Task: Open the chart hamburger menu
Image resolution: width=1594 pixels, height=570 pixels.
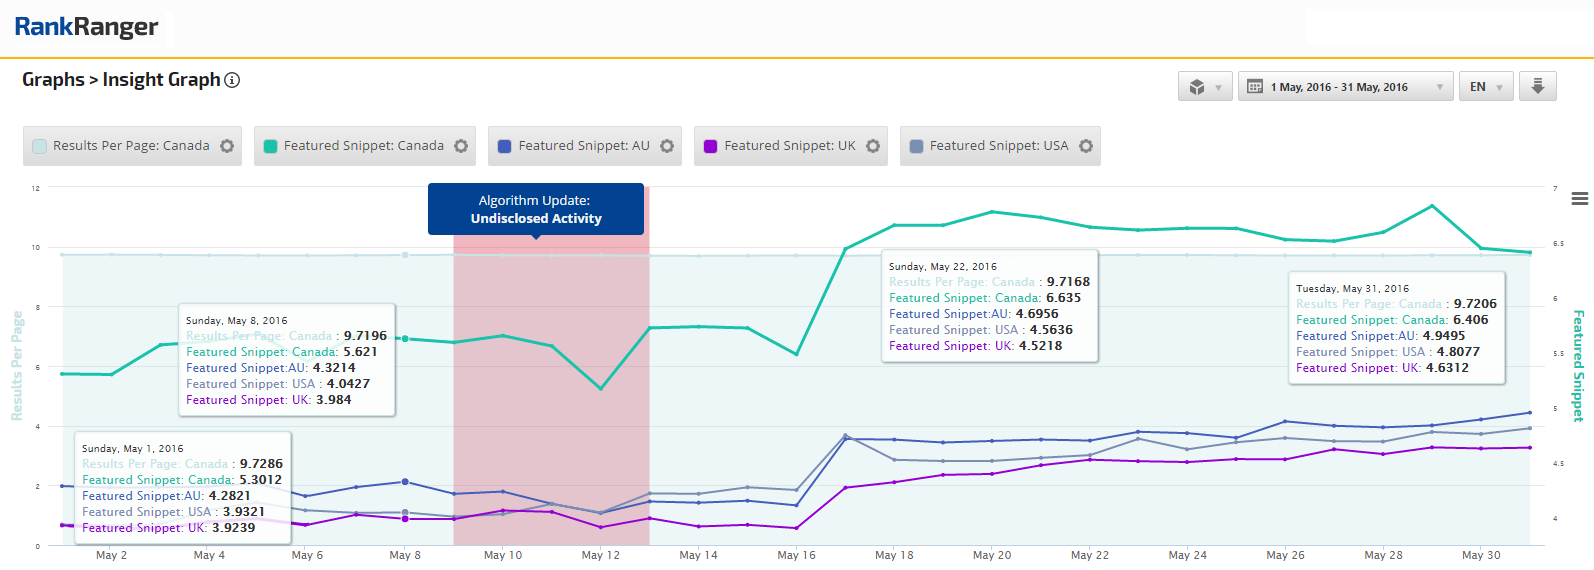Action: pos(1580,199)
